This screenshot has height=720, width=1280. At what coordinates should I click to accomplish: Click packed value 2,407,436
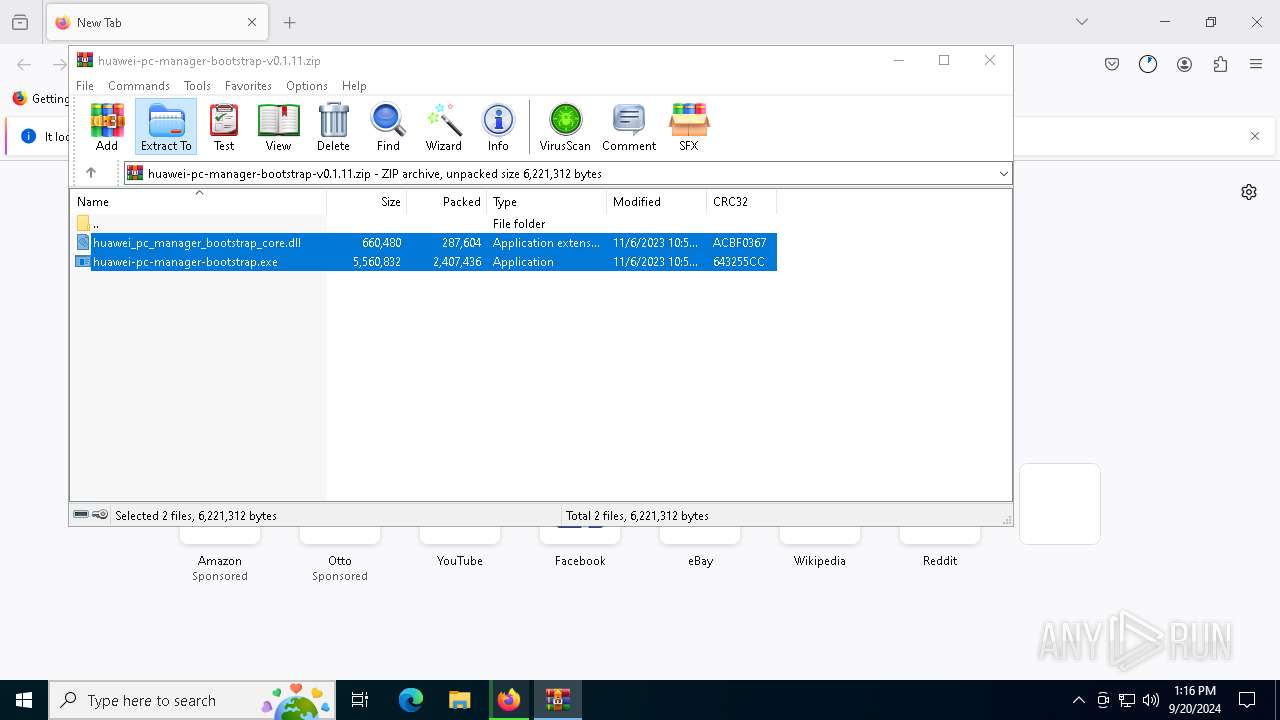click(x=457, y=262)
